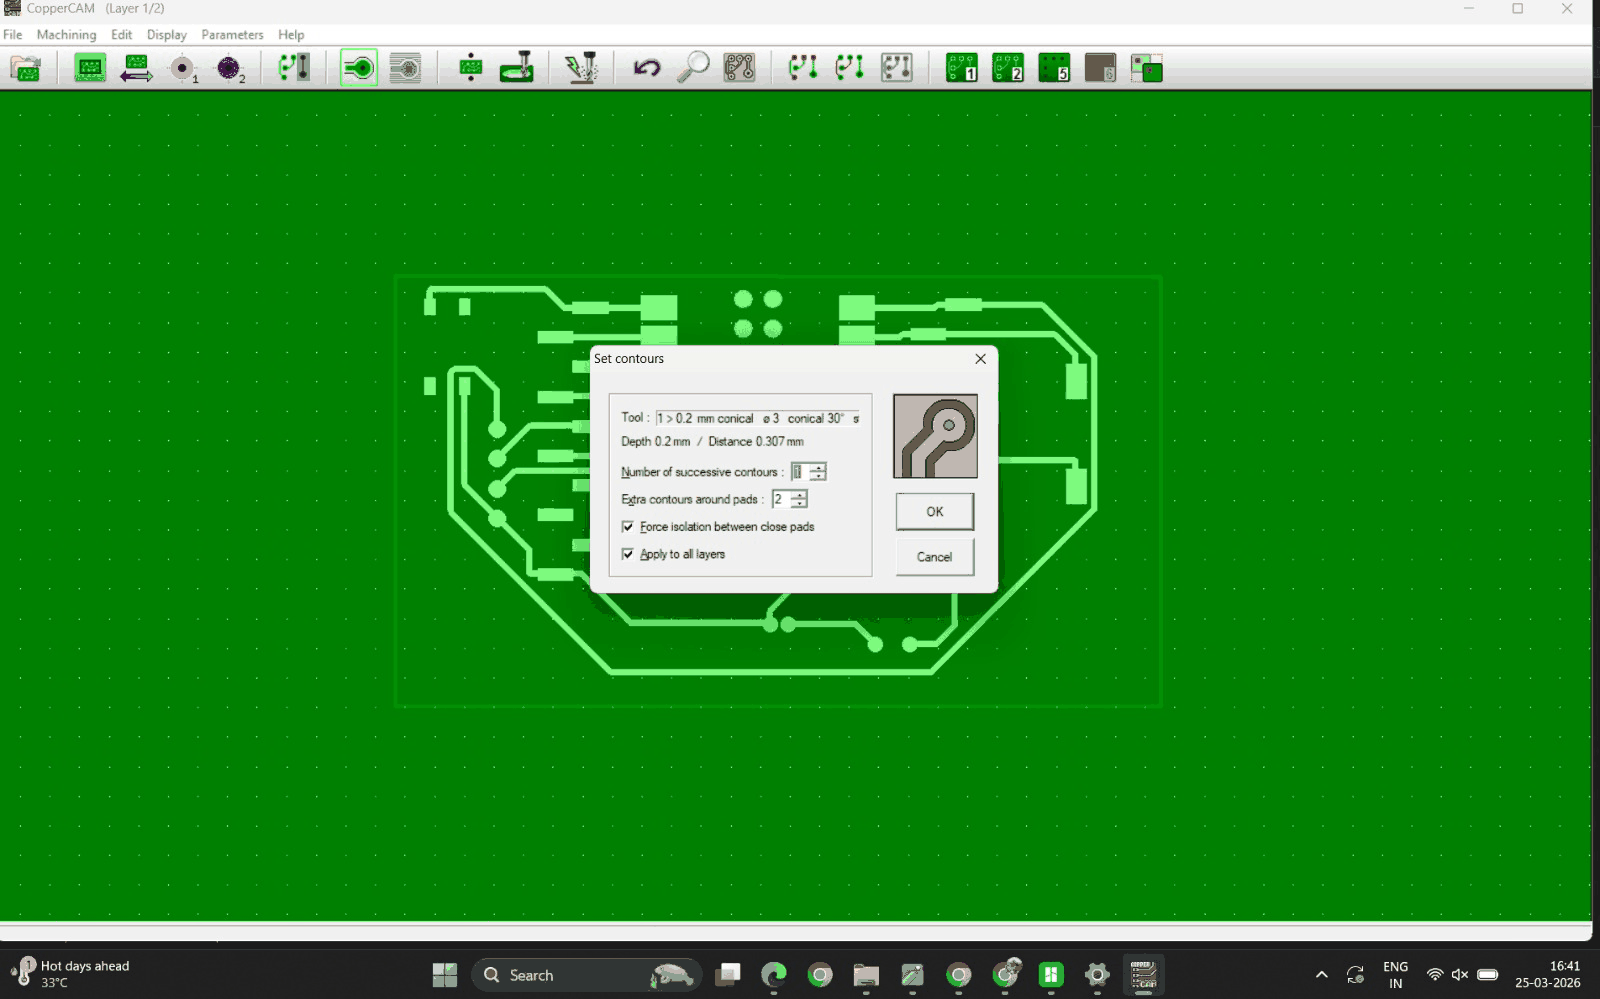Open the Machining menu
The image size is (1600, 999).
[66, 34]
